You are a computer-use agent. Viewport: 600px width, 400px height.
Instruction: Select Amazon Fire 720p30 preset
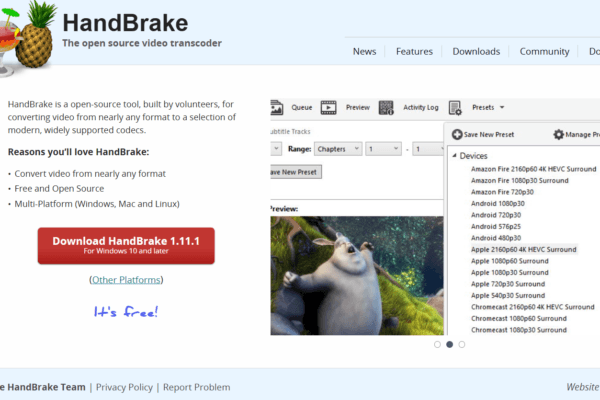point(502,192)
